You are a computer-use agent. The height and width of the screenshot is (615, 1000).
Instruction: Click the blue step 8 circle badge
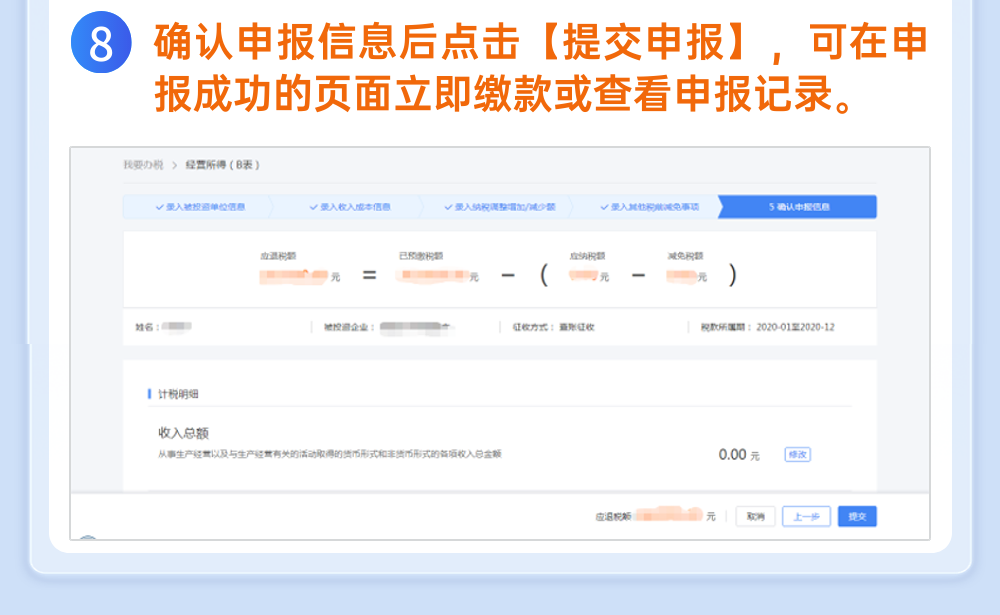pyautogui.click(x=101, y=44)
